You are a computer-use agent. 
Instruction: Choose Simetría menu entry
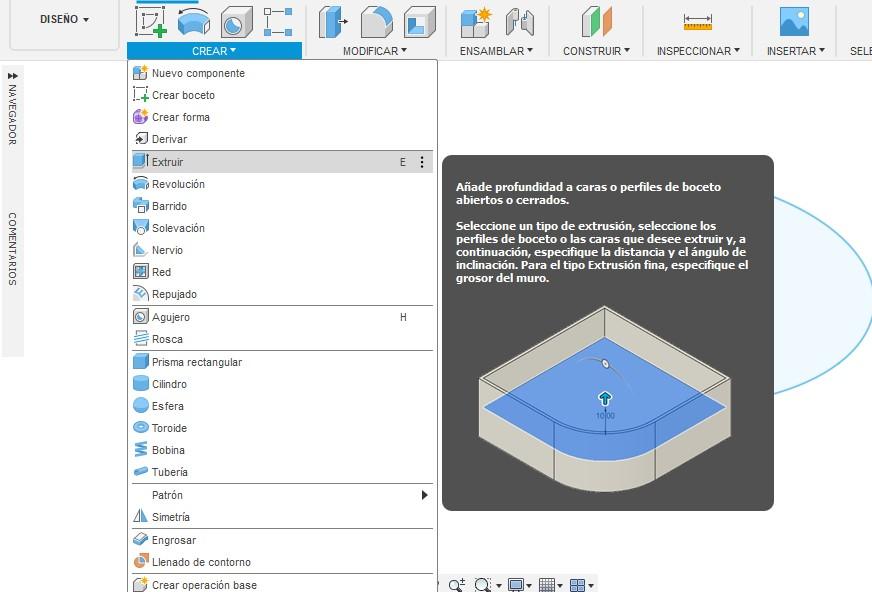click(283, 517)
